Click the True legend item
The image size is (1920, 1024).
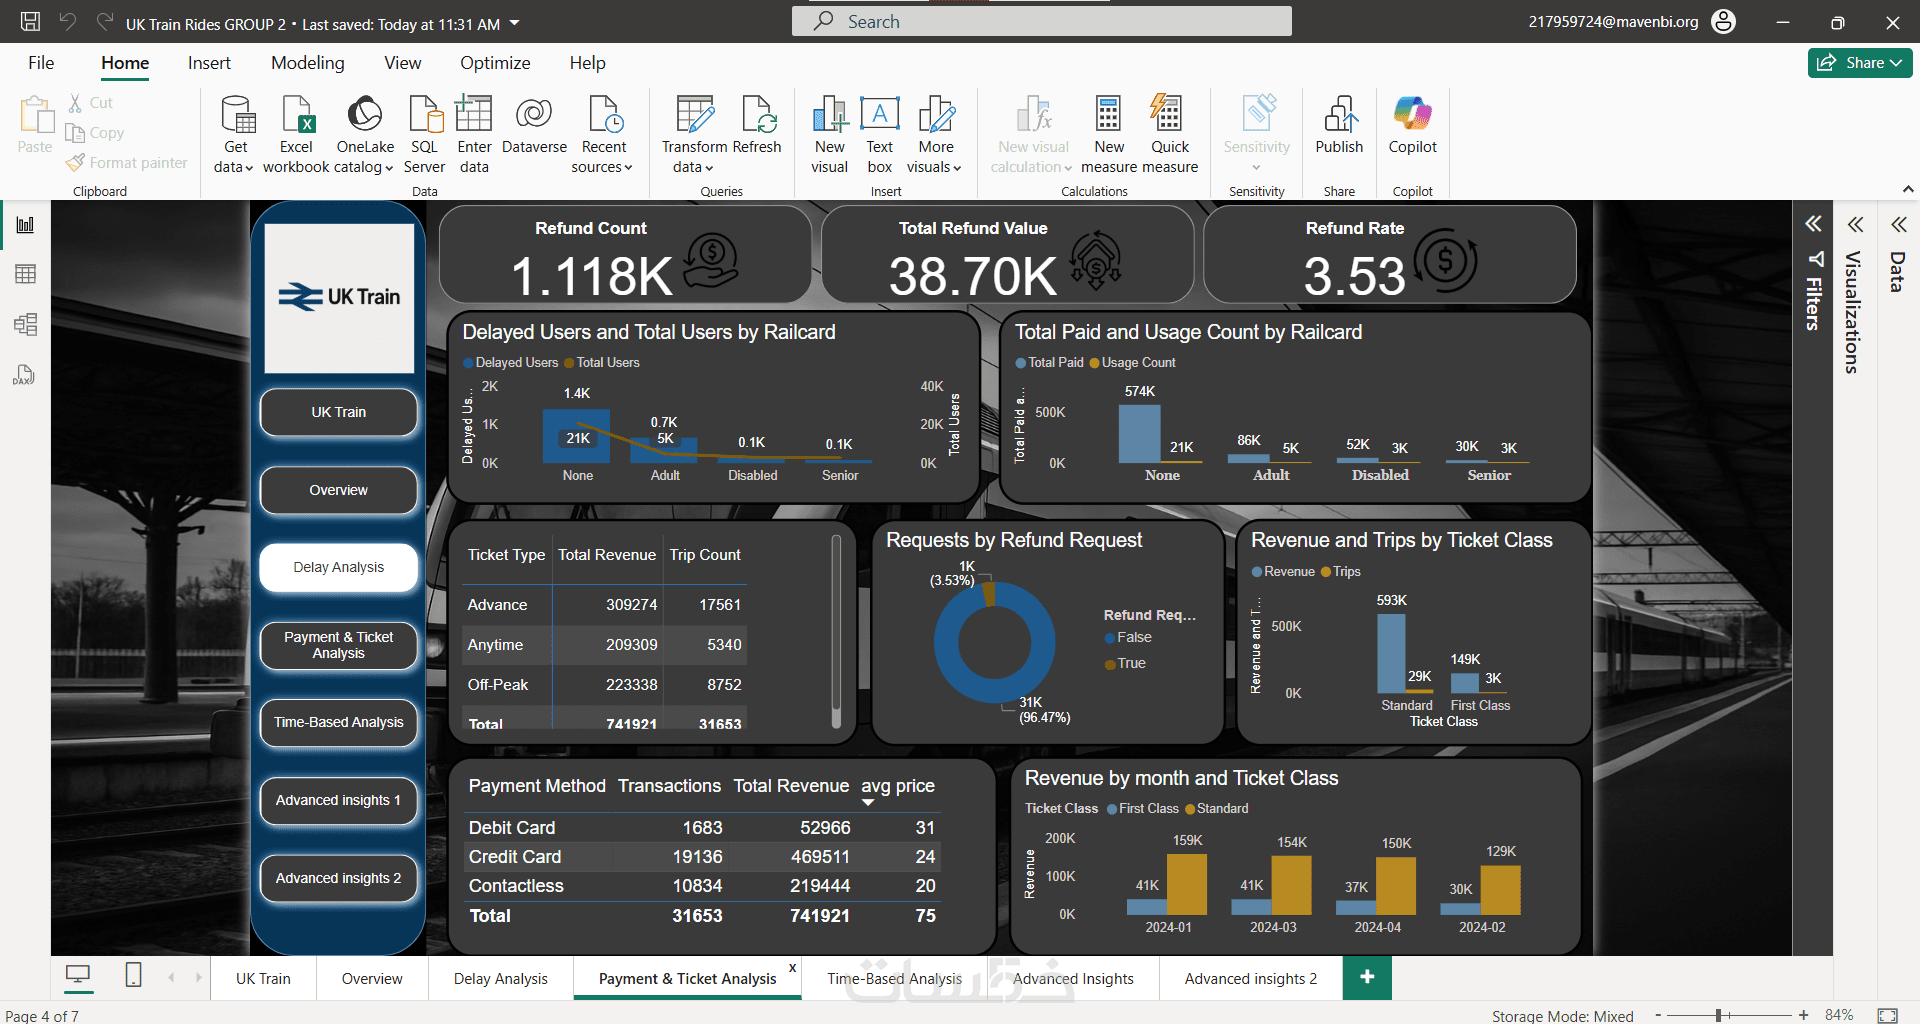click(x=1125, y=663)
